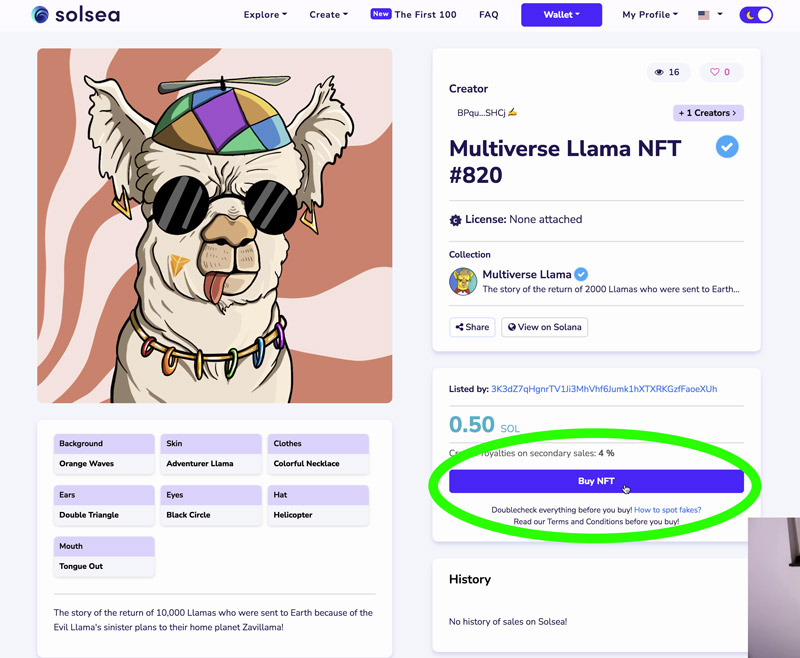
Task: Go to the FAQ page
Action: [488, 15]
